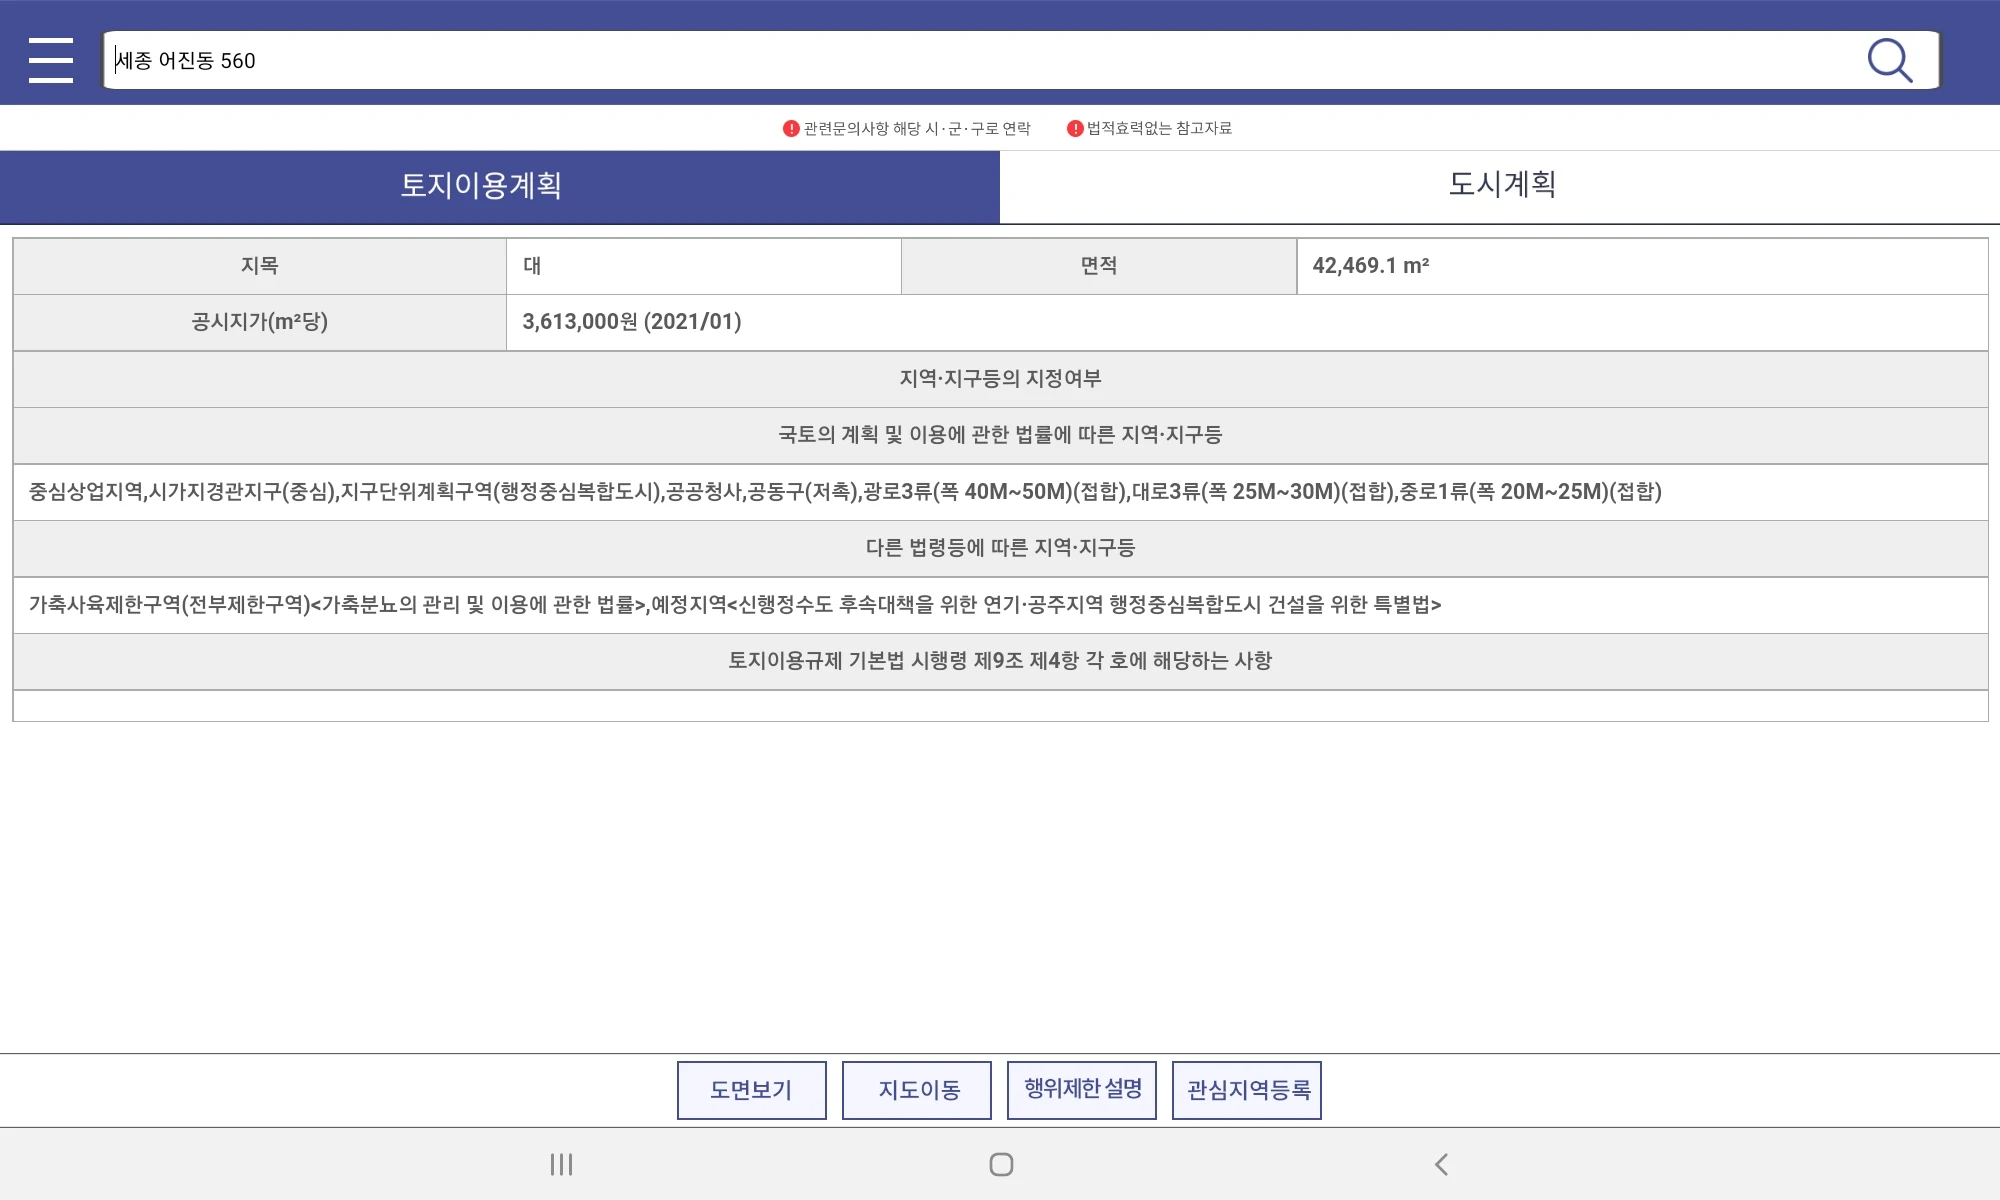Tap red alert icon beside 관련문의사항
2000x1200 pixels.
coord(791,128)
